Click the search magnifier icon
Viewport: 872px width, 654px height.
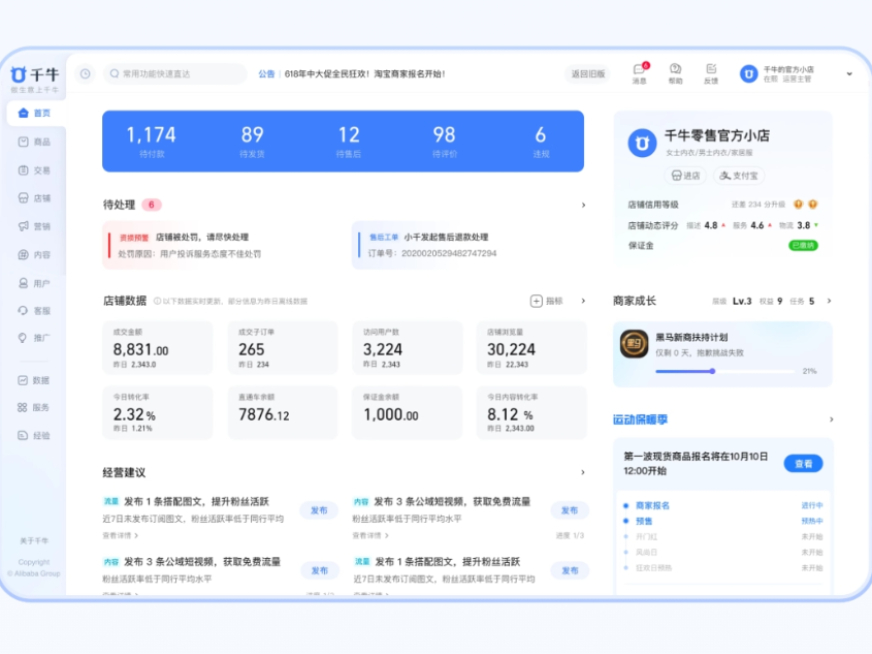tap(115, 73)
